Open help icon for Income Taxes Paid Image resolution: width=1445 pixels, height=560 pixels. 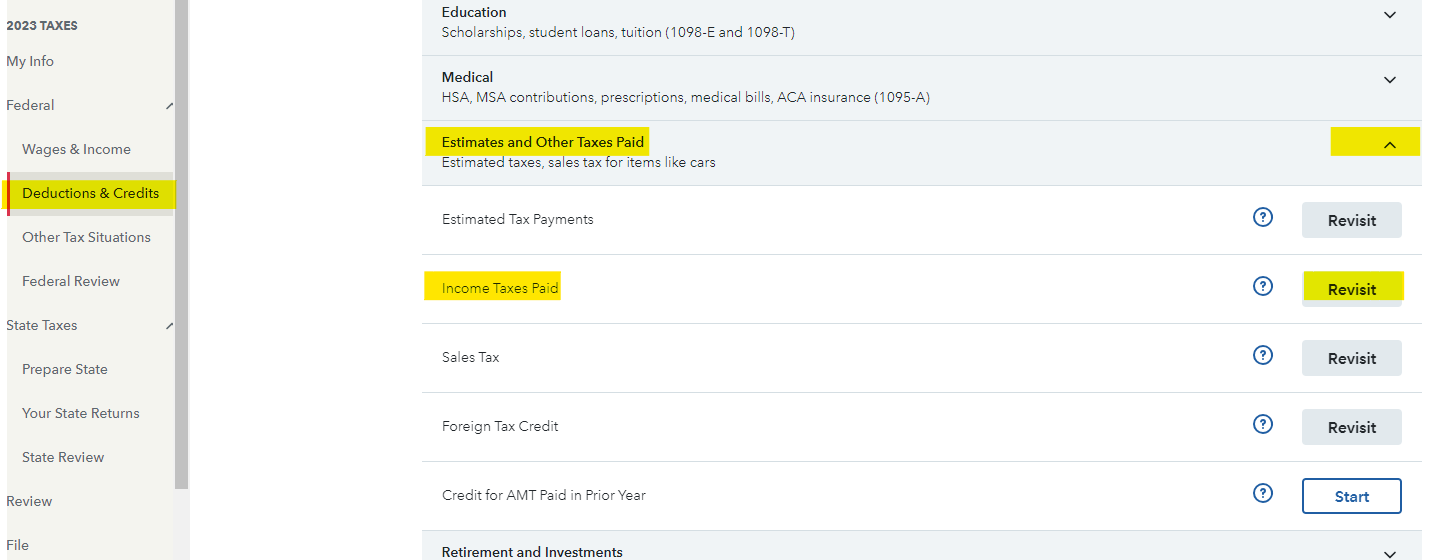(x=1263, y=286)
